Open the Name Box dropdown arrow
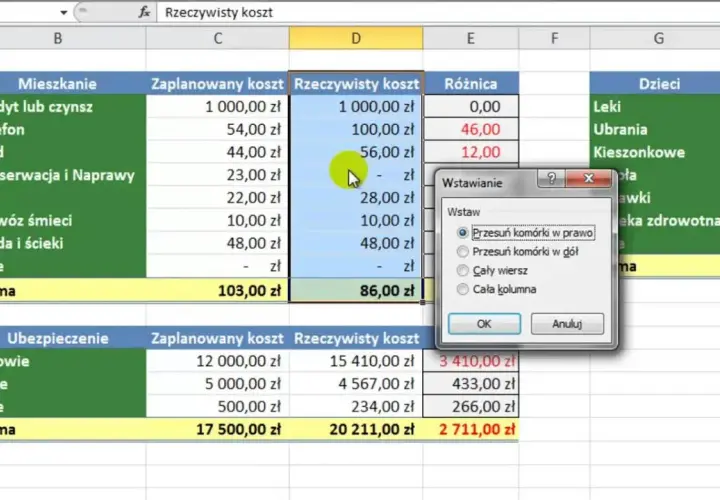The height and width of the screenshot is (500, 720). 63,12
